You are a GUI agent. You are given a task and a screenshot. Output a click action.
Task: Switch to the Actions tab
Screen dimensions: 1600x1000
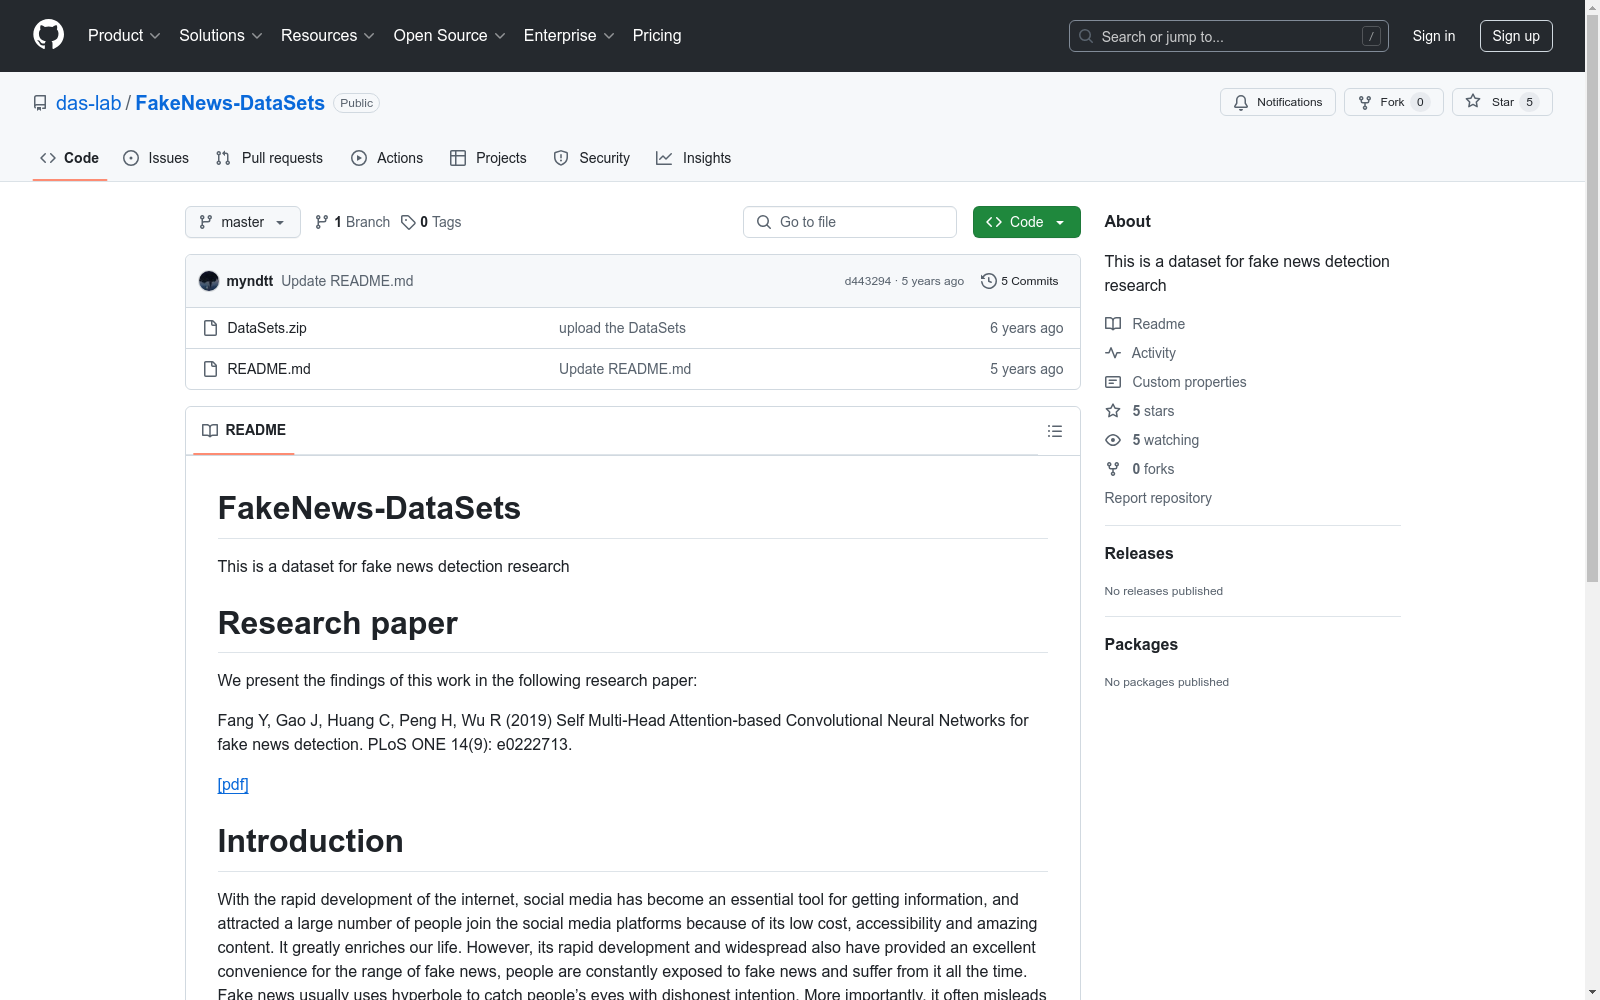click(387, 158)
